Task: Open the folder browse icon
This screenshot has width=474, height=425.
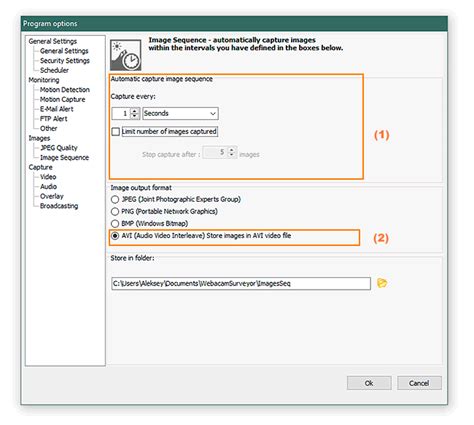Action: coord(382,283)
